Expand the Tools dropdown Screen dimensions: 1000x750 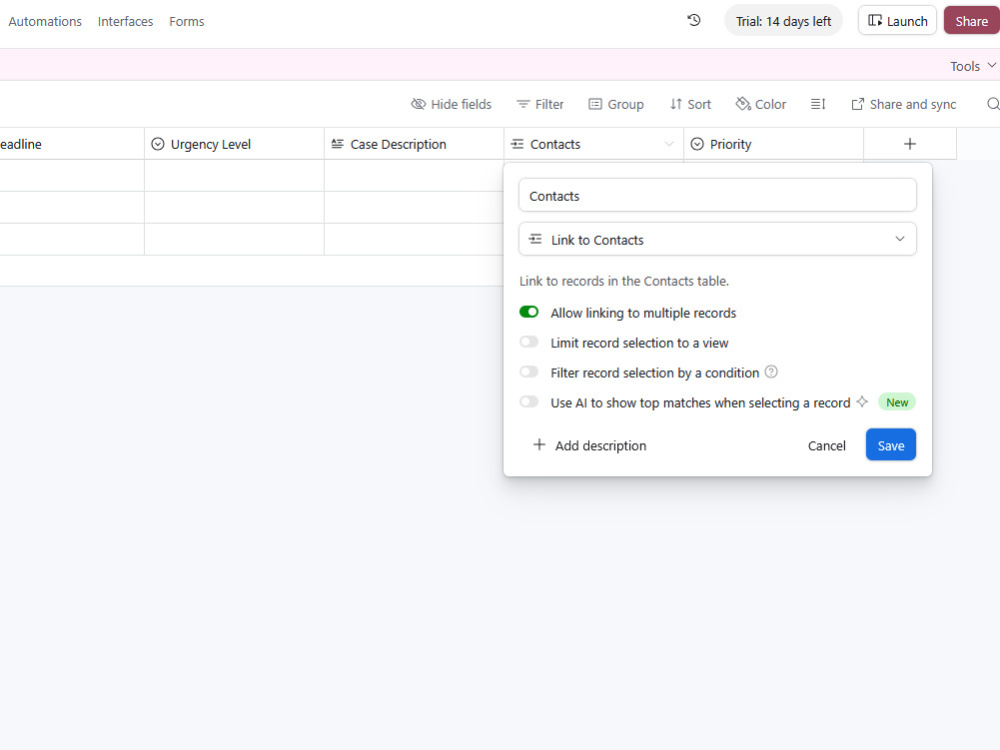[973, 66]
